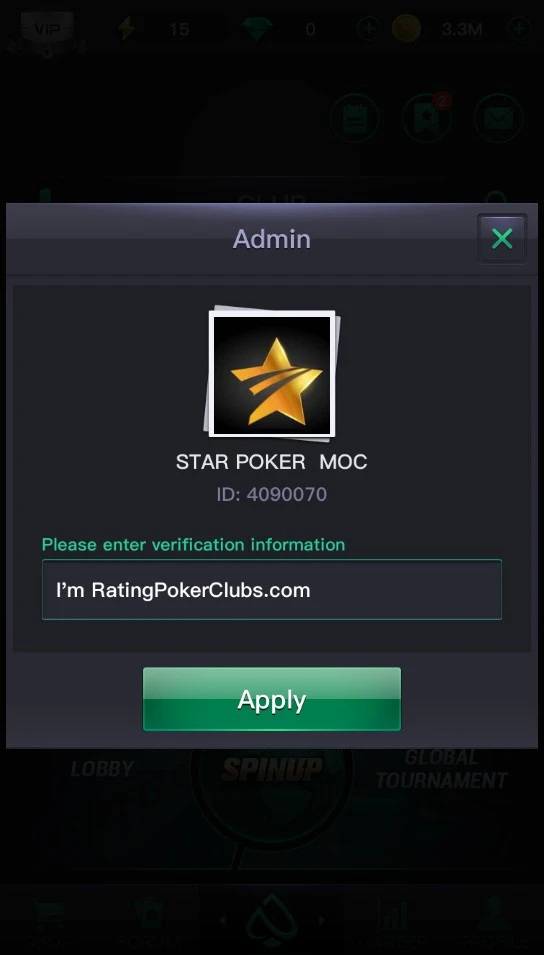
Task: Tap the green diamond icon
Action: (x=256, y=29)
